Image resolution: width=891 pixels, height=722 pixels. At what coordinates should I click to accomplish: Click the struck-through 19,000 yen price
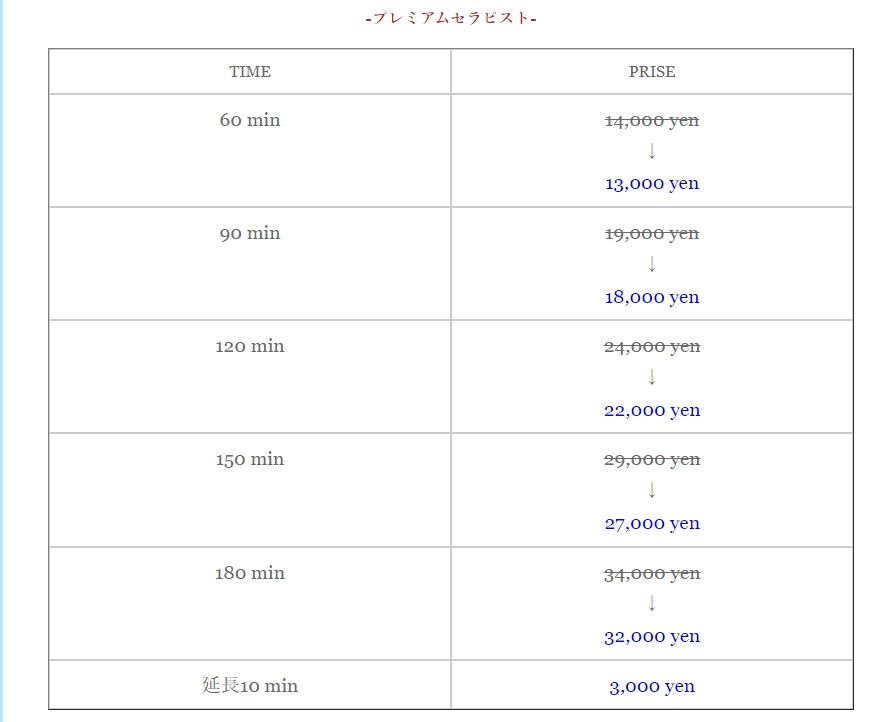(652, 233)
